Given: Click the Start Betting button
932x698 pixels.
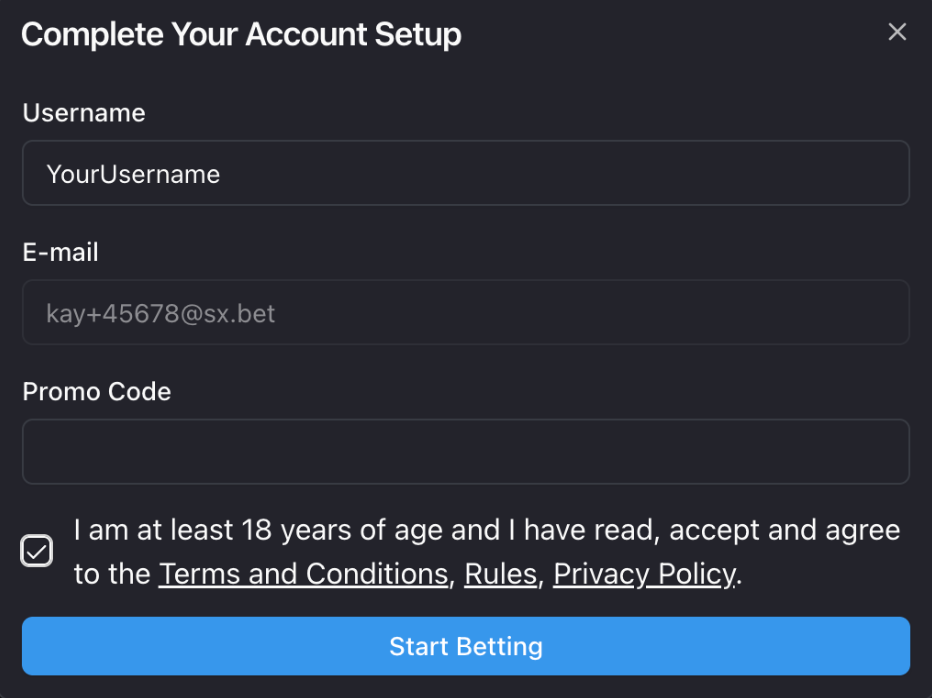Looking at the screenshot, I should [465, 646].
